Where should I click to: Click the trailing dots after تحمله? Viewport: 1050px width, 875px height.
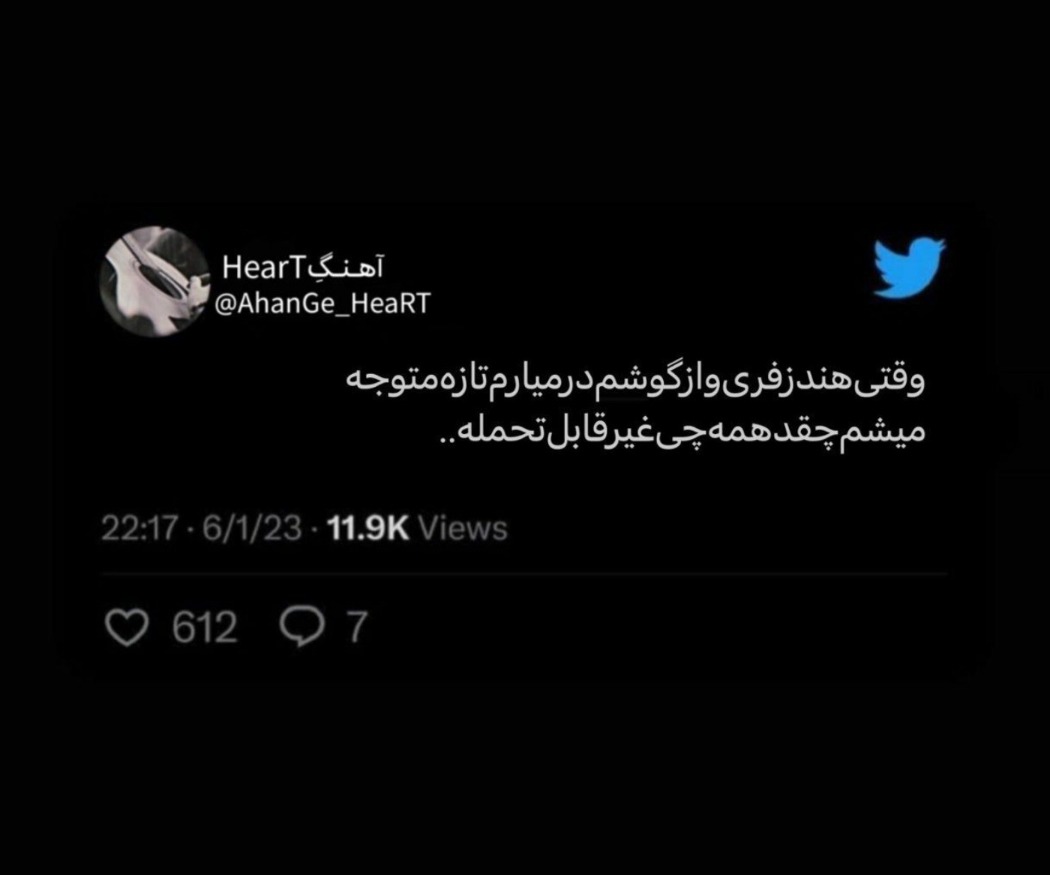pos(447,440)
